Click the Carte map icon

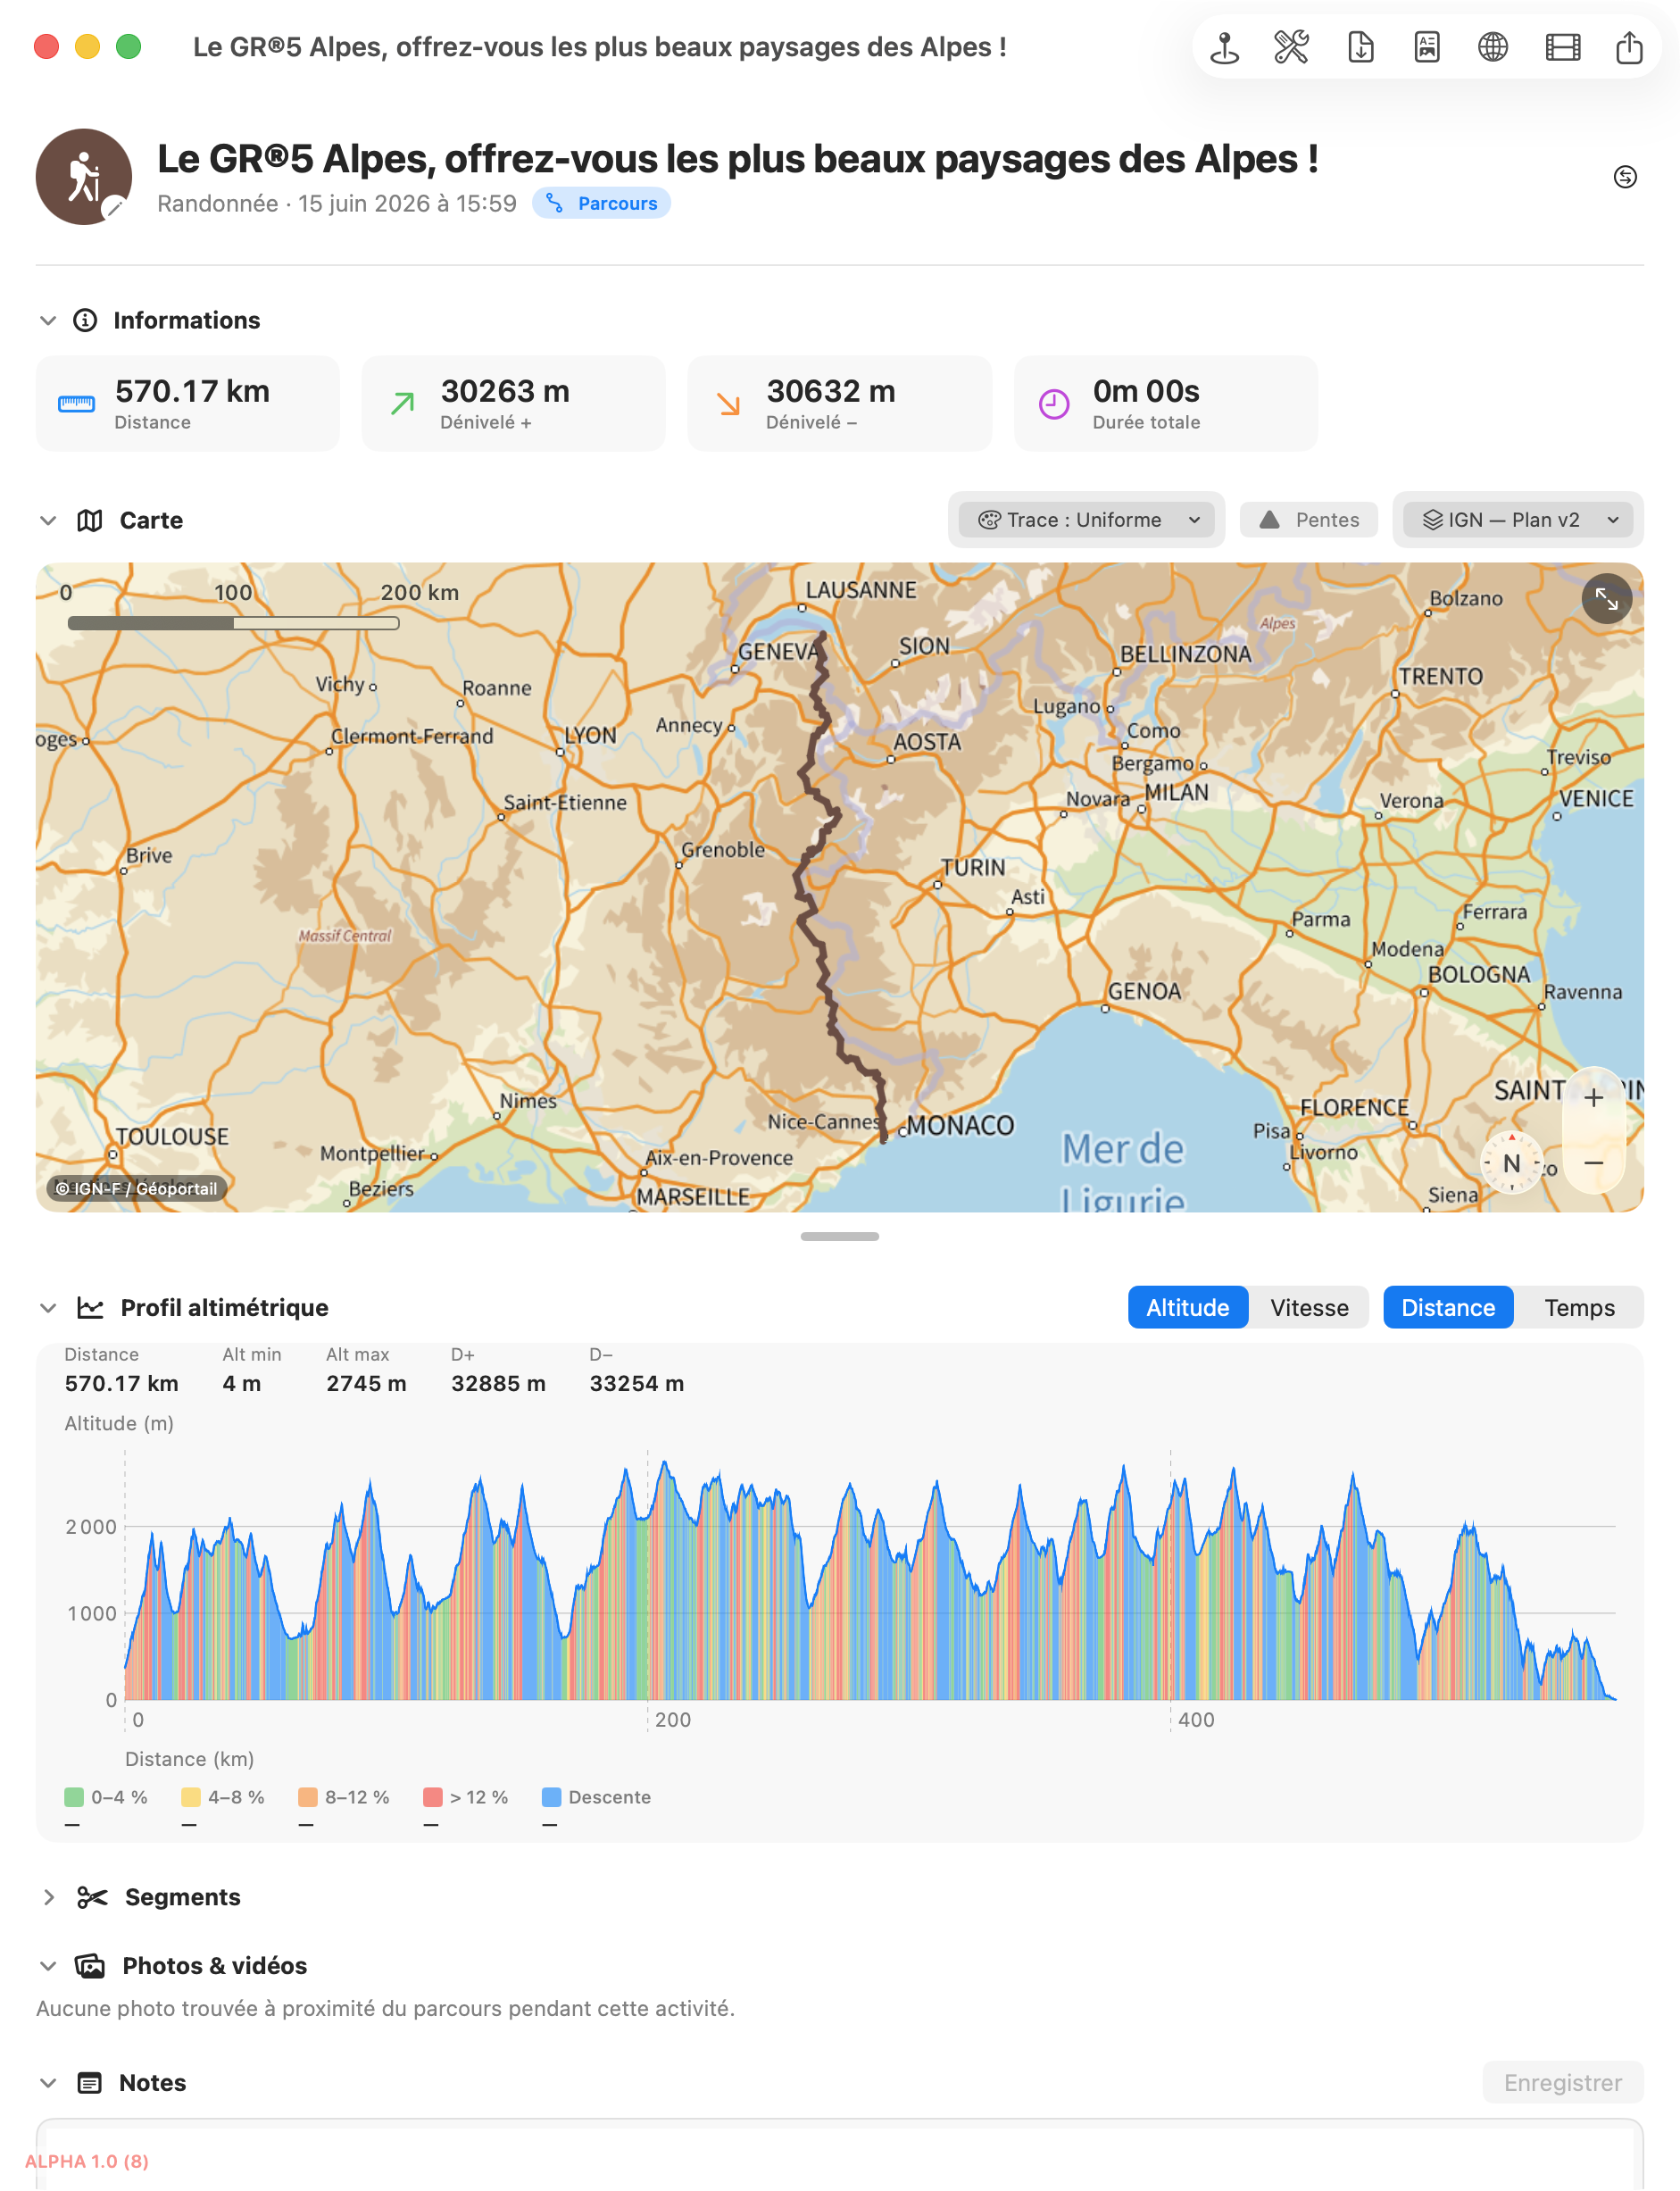click(x=90, y=521)
